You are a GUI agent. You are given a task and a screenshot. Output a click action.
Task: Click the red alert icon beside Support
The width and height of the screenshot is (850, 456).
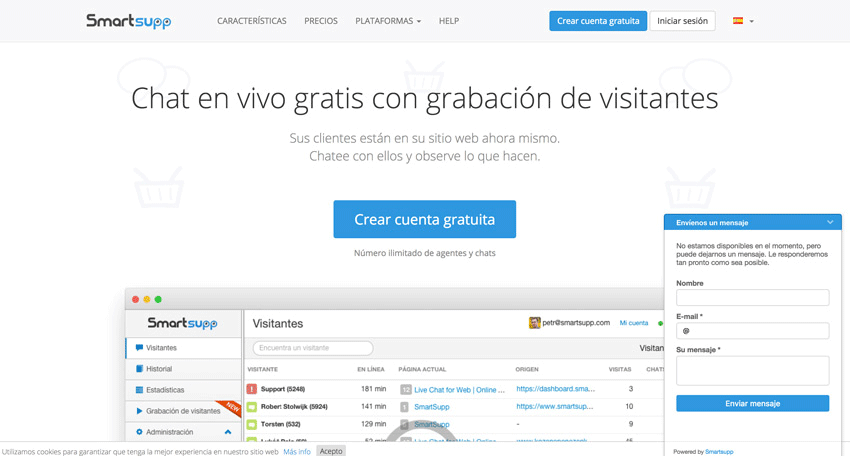[x=252, y=389]
